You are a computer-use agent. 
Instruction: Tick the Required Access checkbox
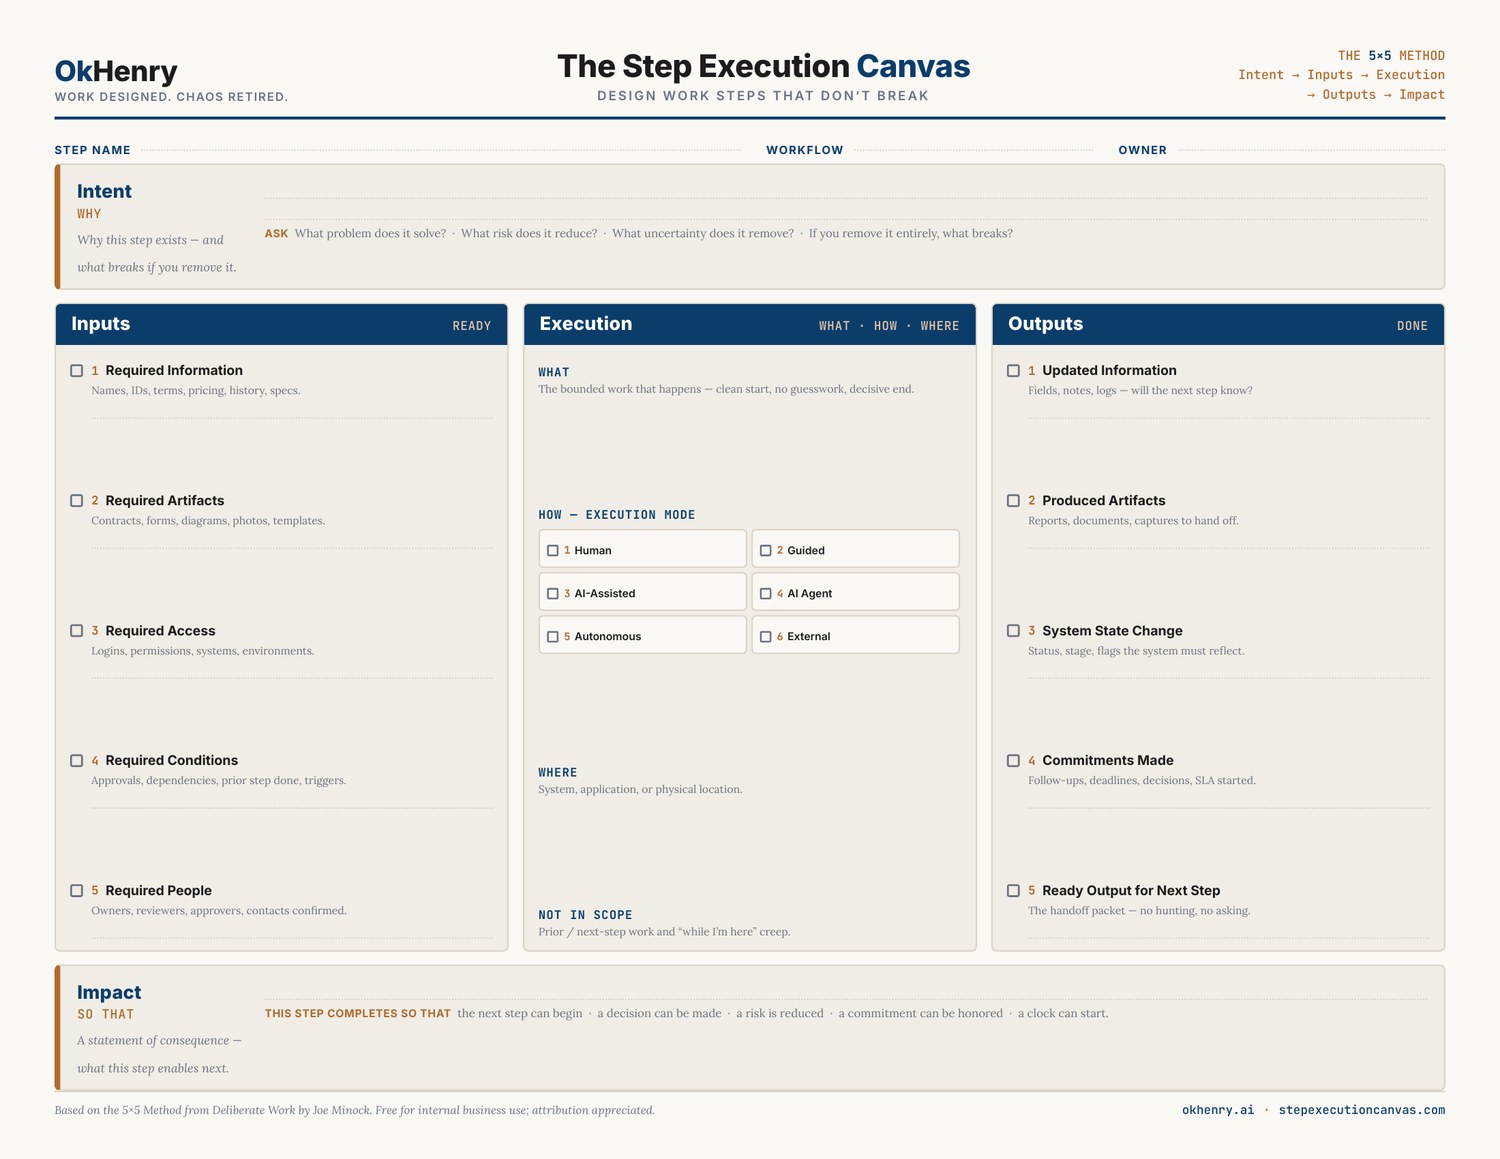[77, 631]
